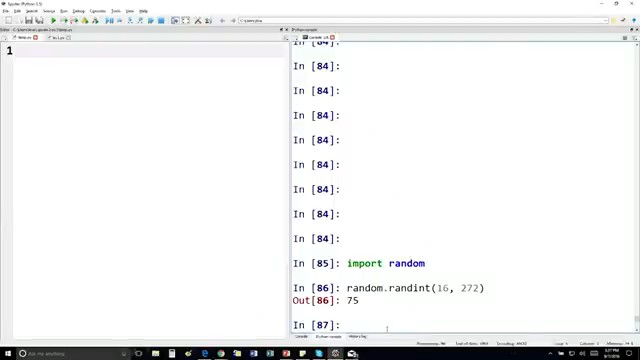Open preferences with the wrench icon
640x360 pixels.
tap(198, 20)
